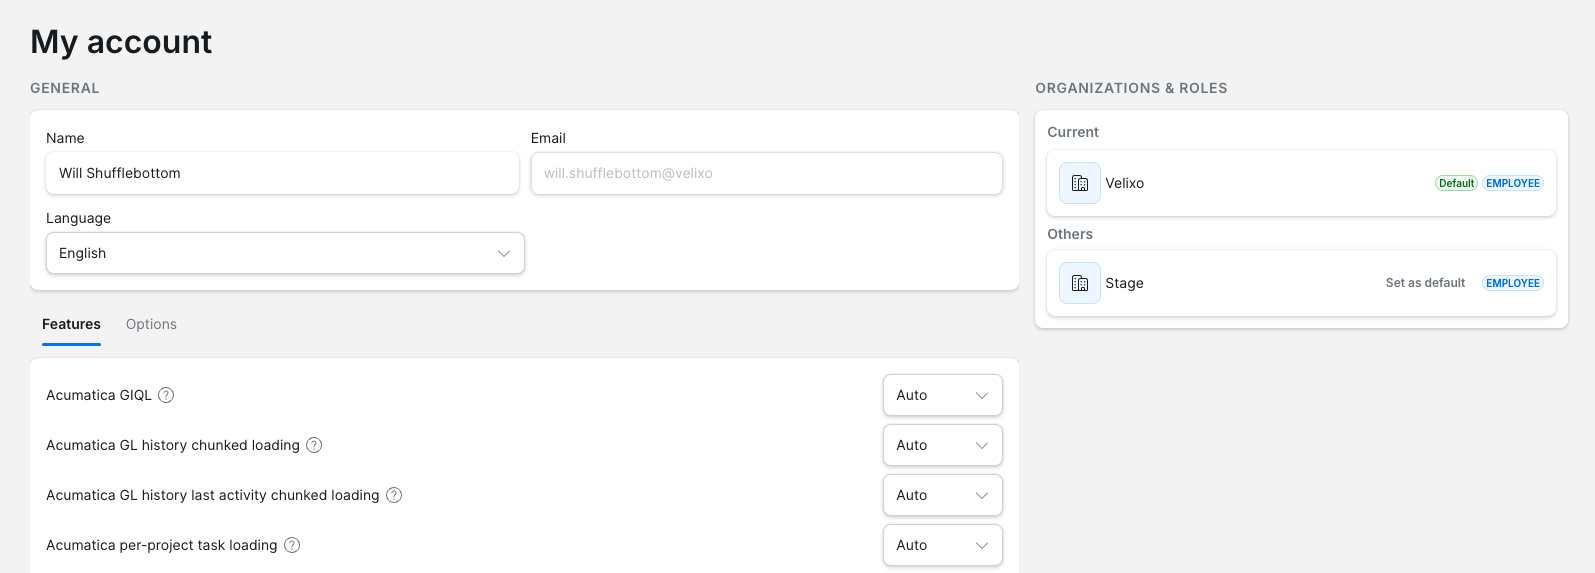Open GL history chunked loading Auto dropdown
The width and height of the screenshot is (1595, 573).
pos(943,445)
